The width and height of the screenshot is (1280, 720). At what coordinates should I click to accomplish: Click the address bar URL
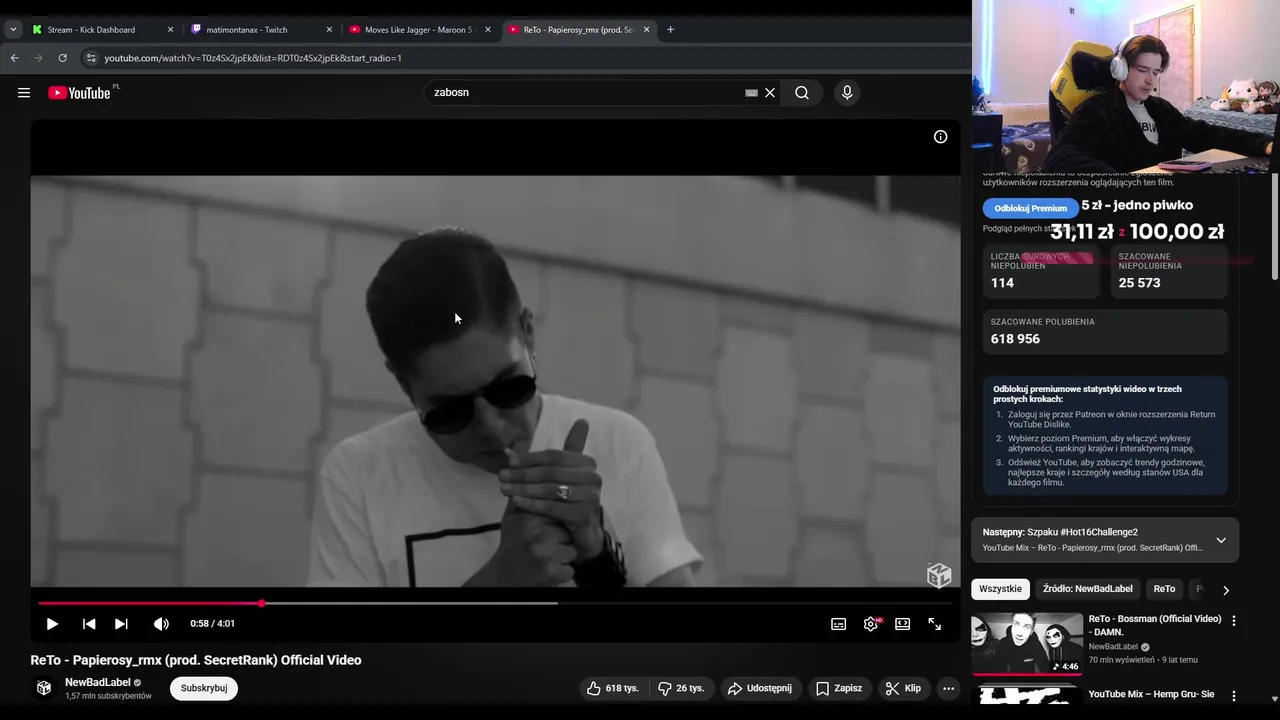point(253,58)
